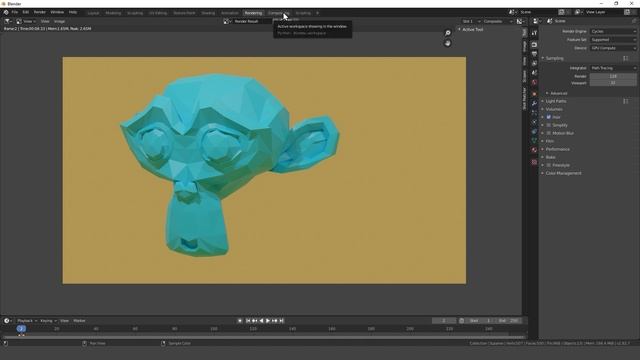Click the zoom magnifier icon in image editor
The image size is (640, 360).
pyautogui.click(x=448, y=33)
